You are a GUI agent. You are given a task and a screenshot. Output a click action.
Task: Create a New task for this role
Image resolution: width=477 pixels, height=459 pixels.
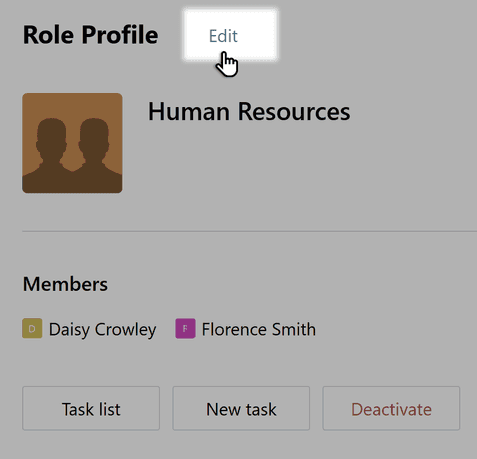pos(241,408)
